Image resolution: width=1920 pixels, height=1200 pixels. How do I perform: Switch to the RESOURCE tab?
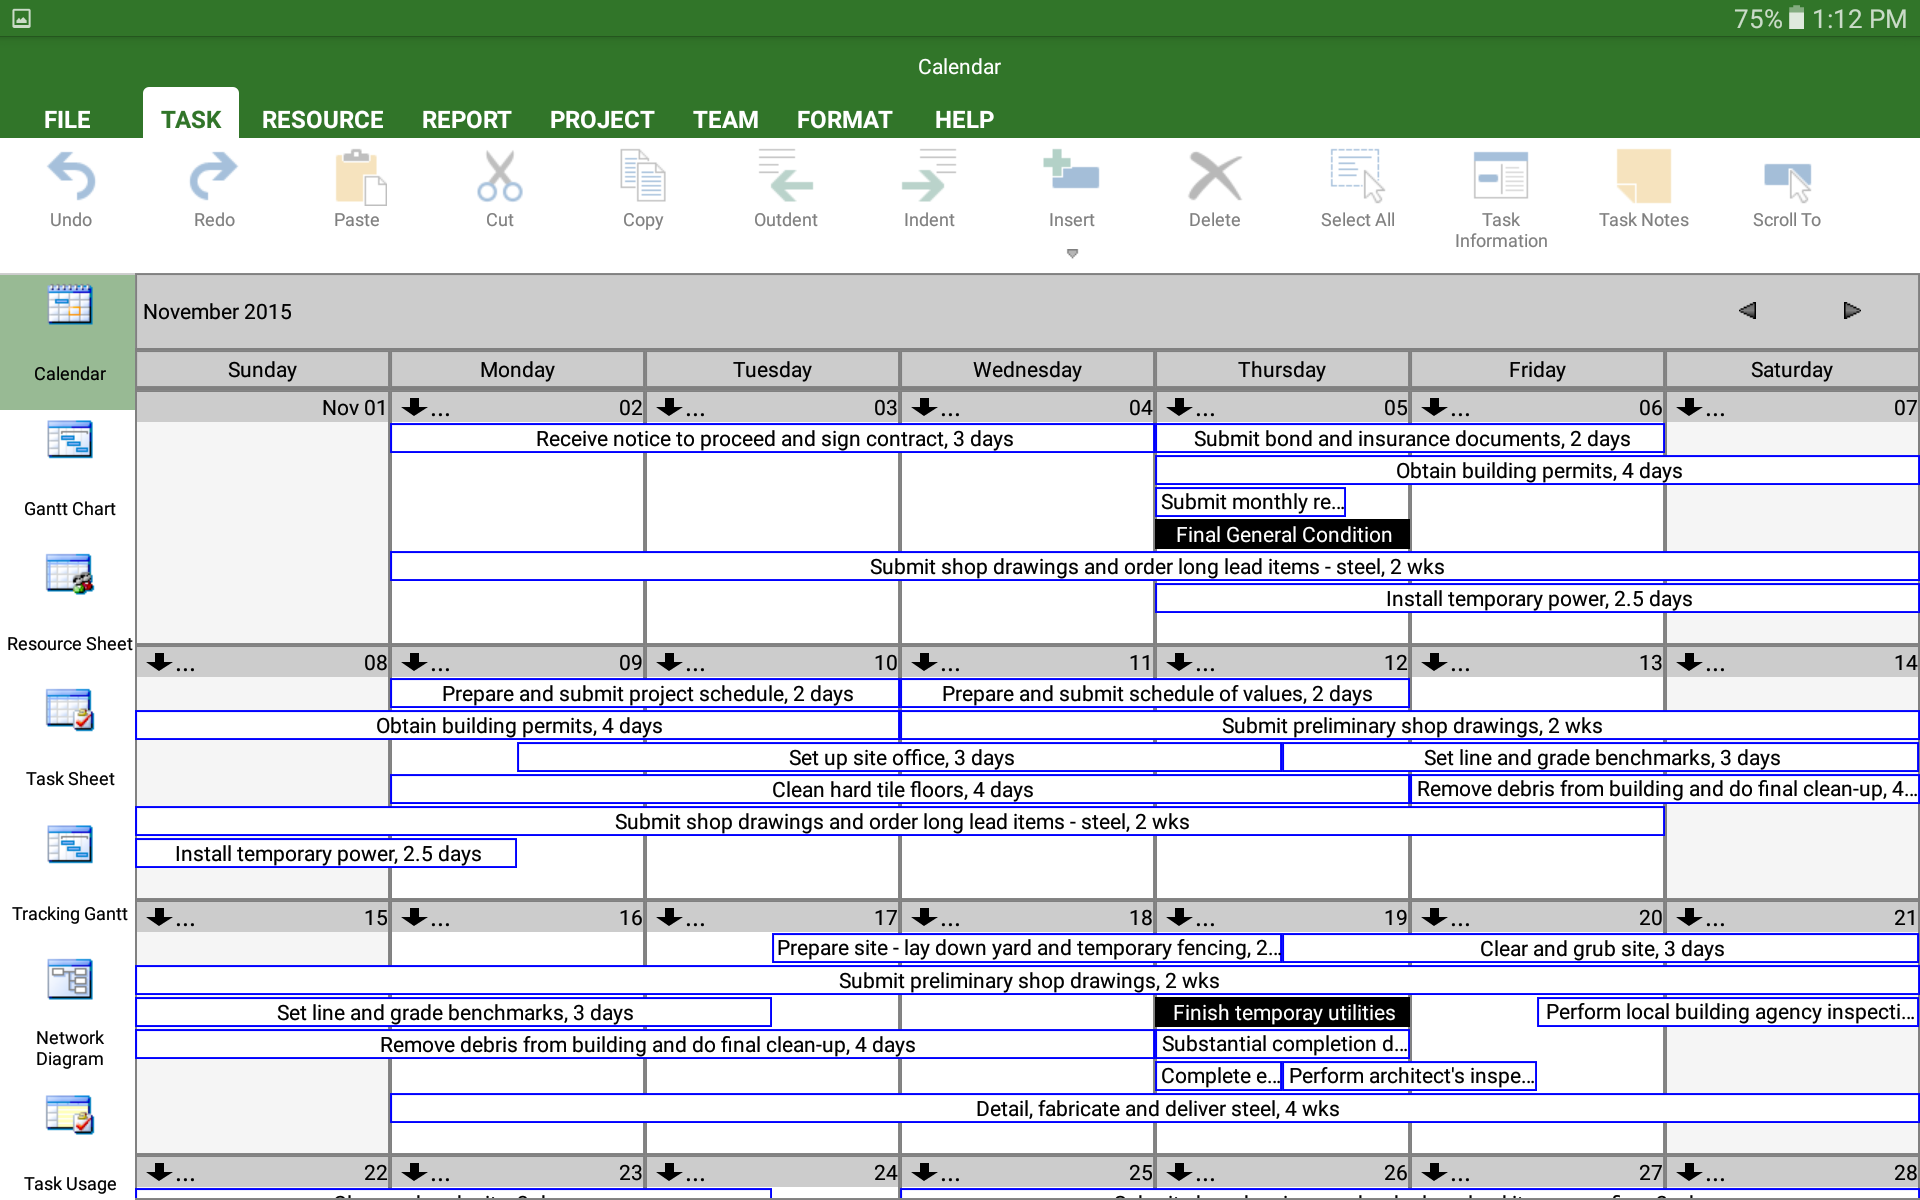(x=322, y=120)
